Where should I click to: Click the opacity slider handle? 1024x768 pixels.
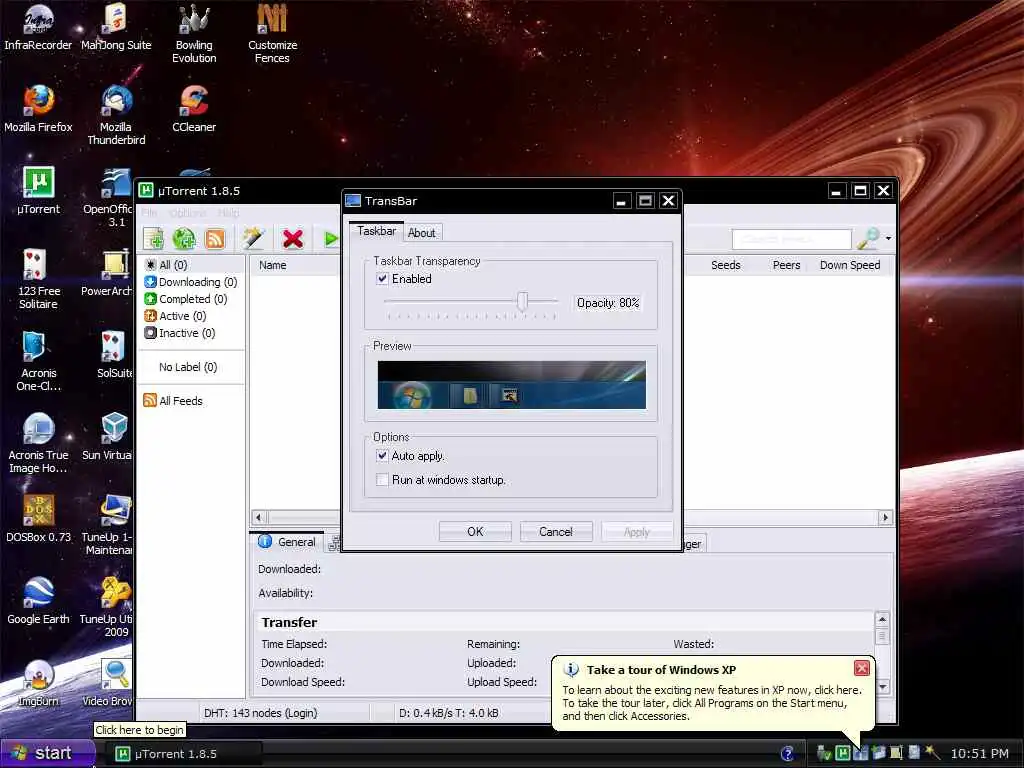(x=522, y=301)
